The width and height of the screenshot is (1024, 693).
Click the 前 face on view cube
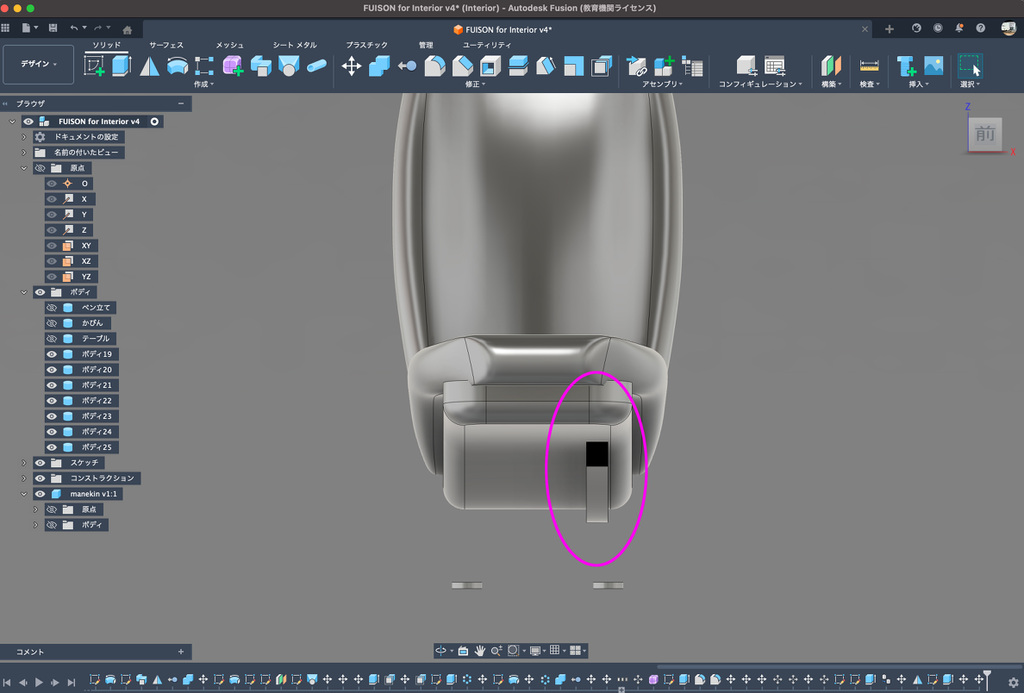pos(985,134)
